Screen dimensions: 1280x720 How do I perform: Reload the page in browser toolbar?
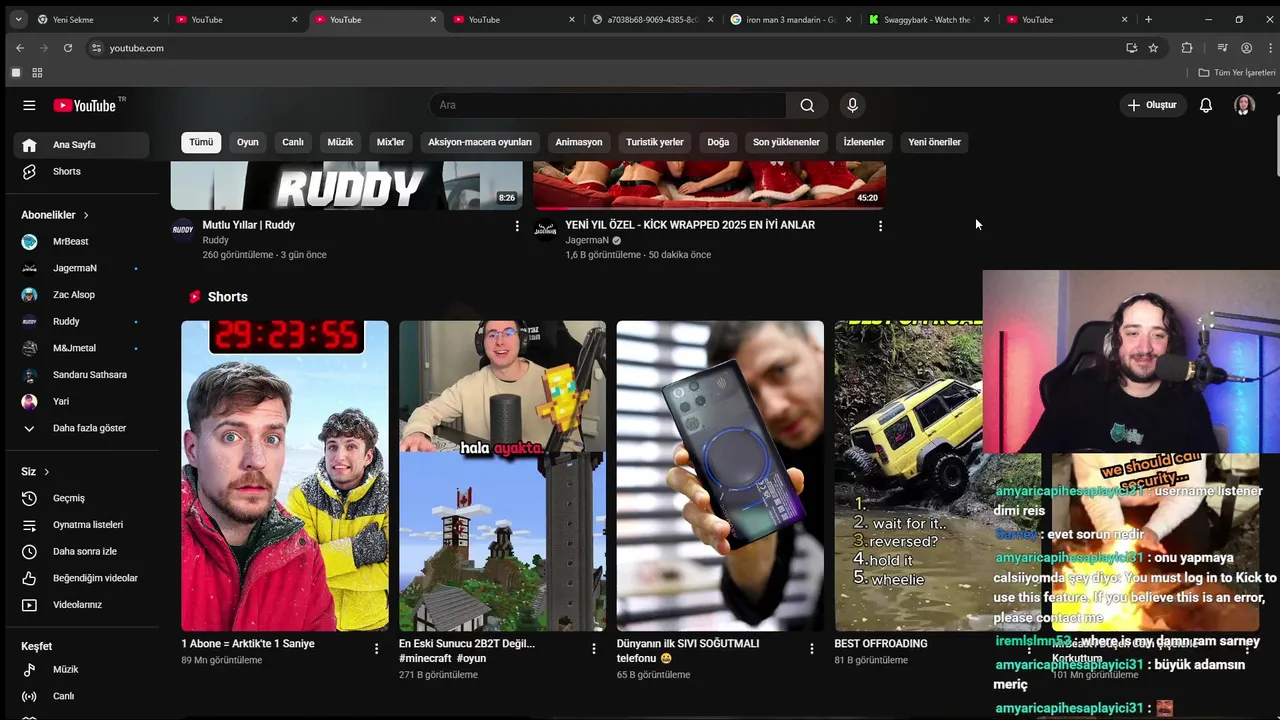click(x=68, y=48)
